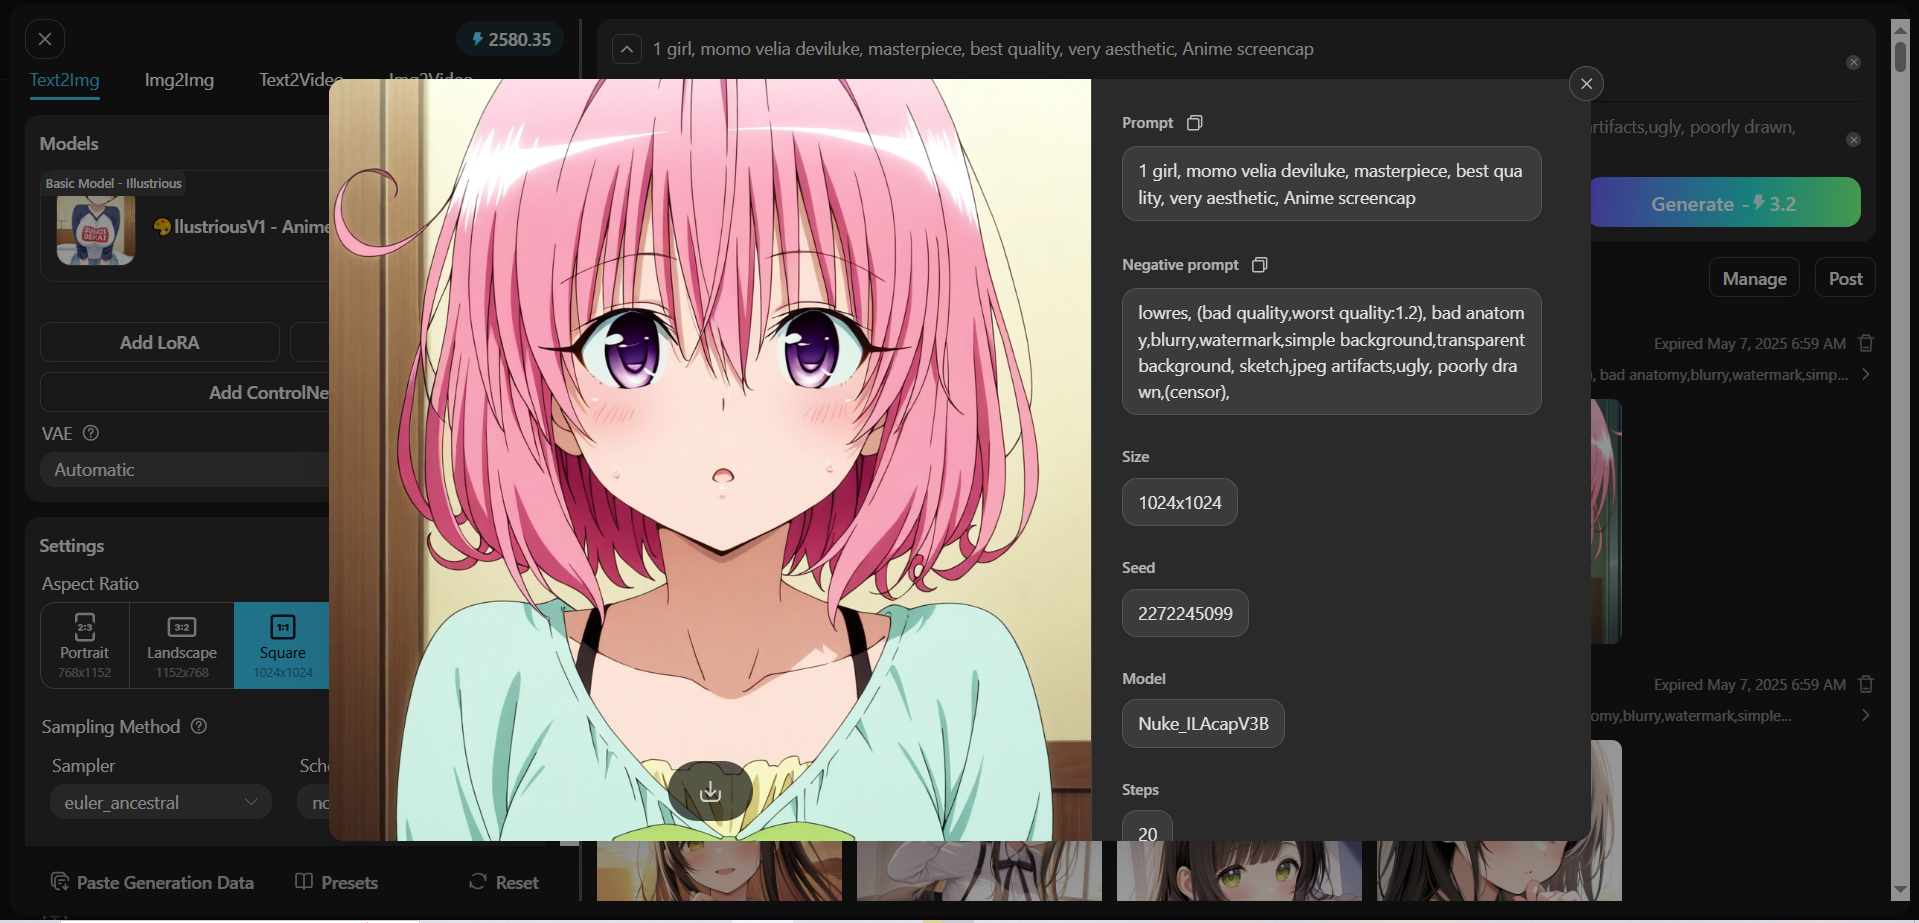Clear the positive prompt field
The height and width of the screenshot is (923, 1919).
pos(1853,62)
